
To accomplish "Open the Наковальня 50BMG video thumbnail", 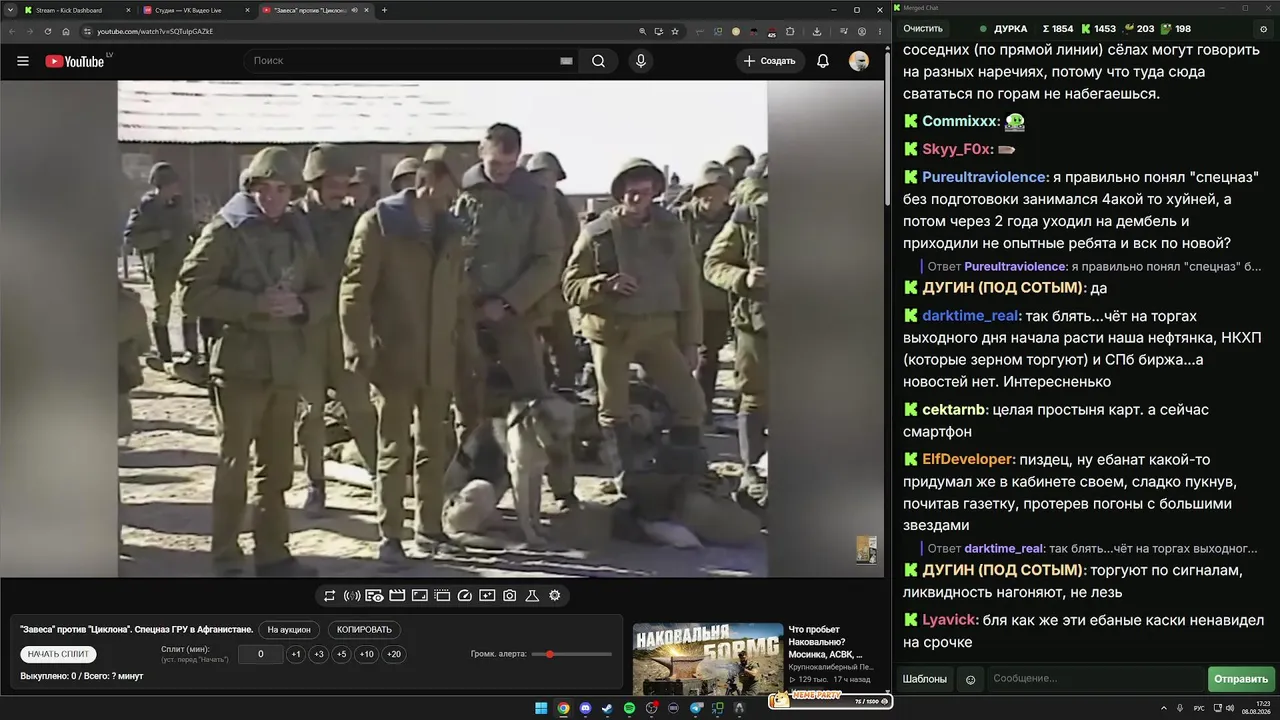I will 707,658.
